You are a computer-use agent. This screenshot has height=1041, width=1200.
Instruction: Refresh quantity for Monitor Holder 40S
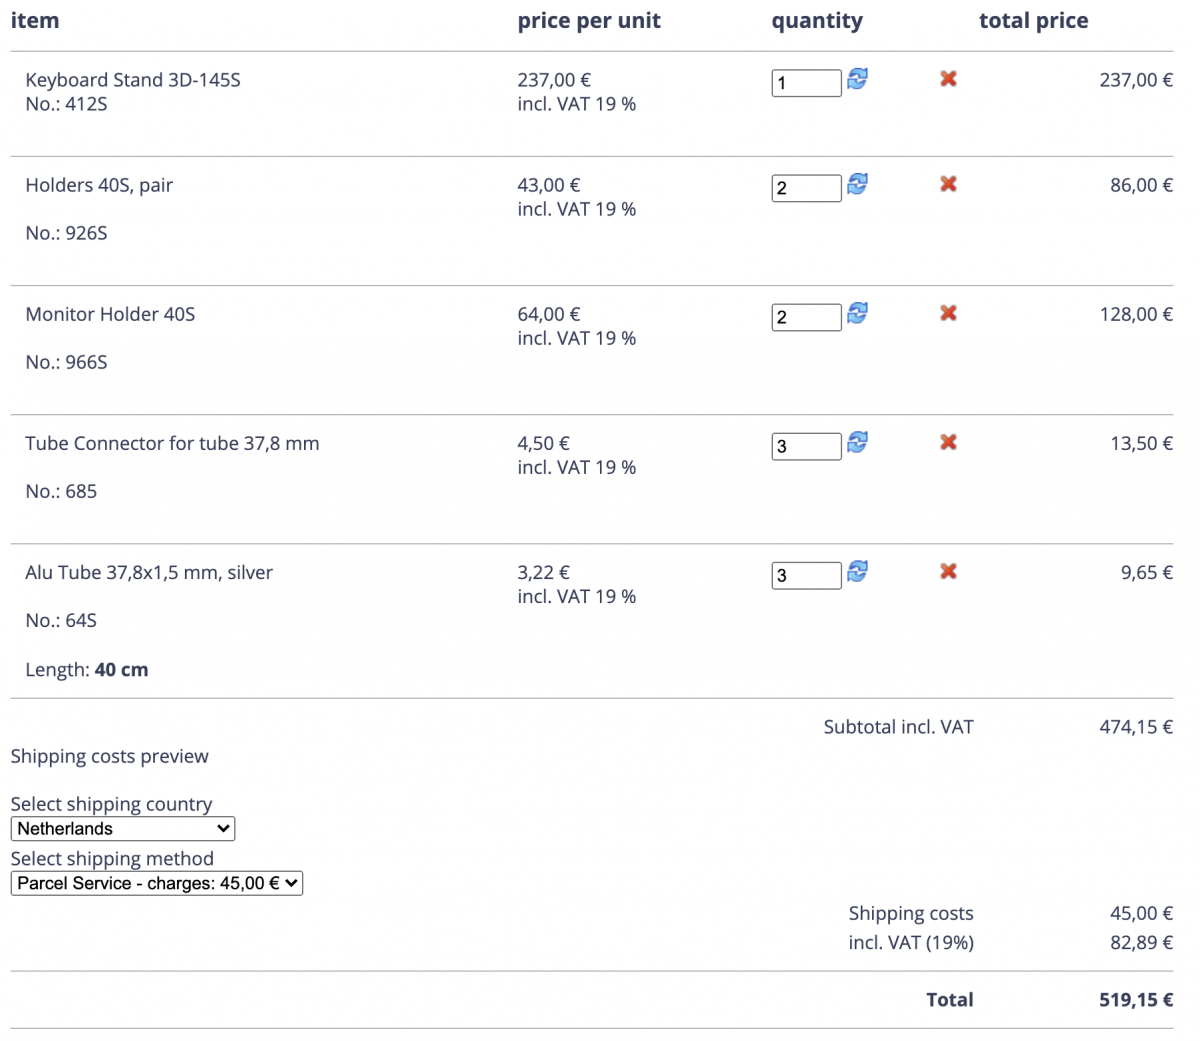coord(857,312)
